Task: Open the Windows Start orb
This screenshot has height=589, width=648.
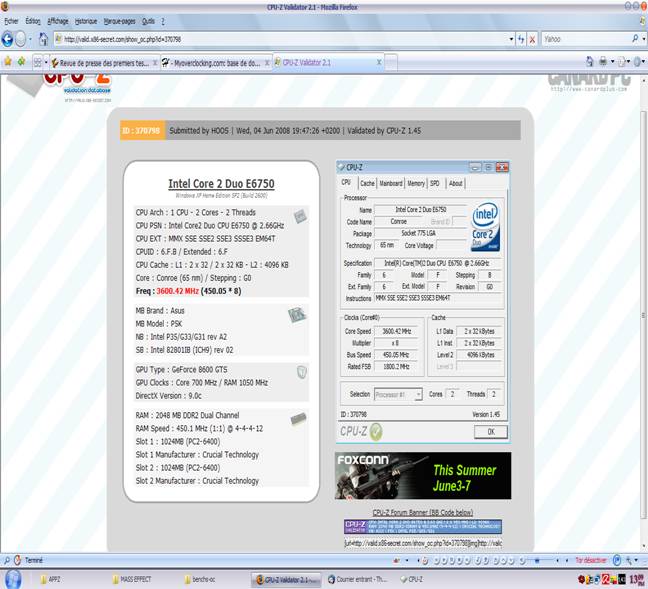Action: click(13, 579)
